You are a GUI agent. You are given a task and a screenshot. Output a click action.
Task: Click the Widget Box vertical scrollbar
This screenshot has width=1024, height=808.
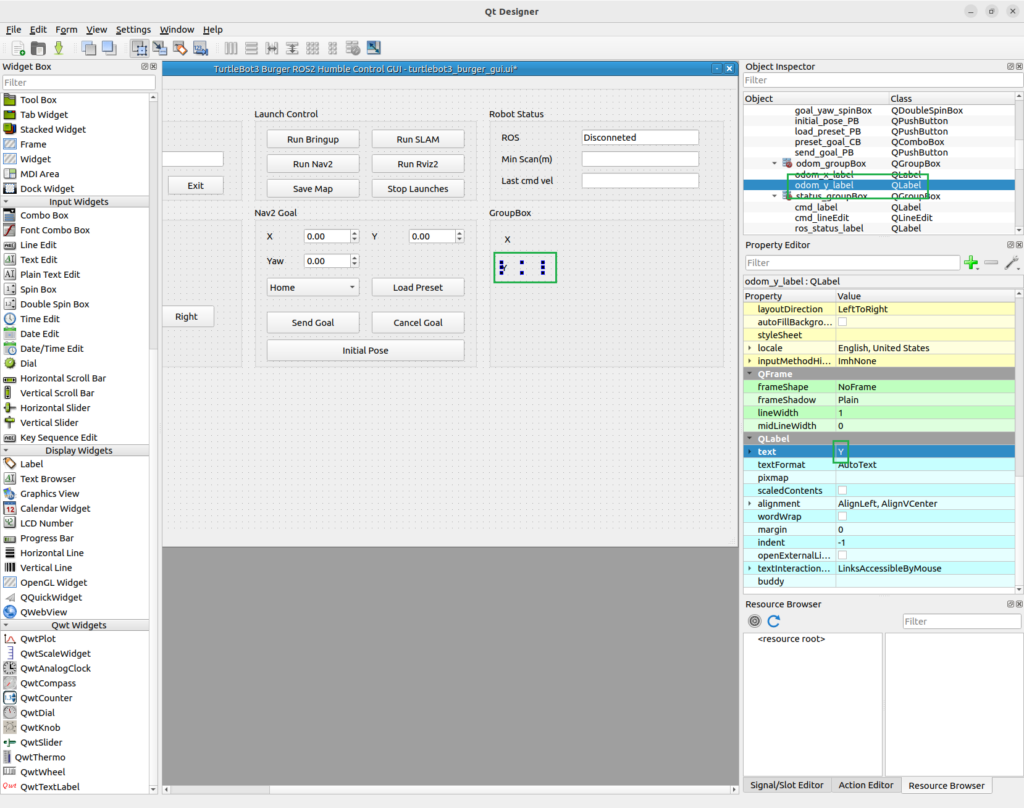point(153,443)
